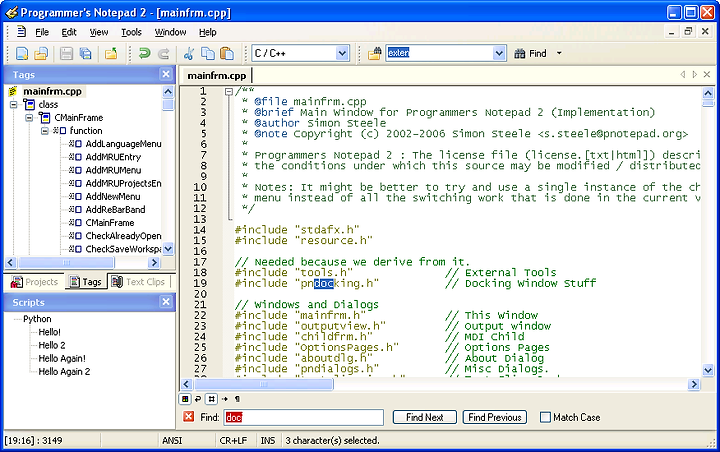
Task: Select the Tags tab
Action: 86,282
